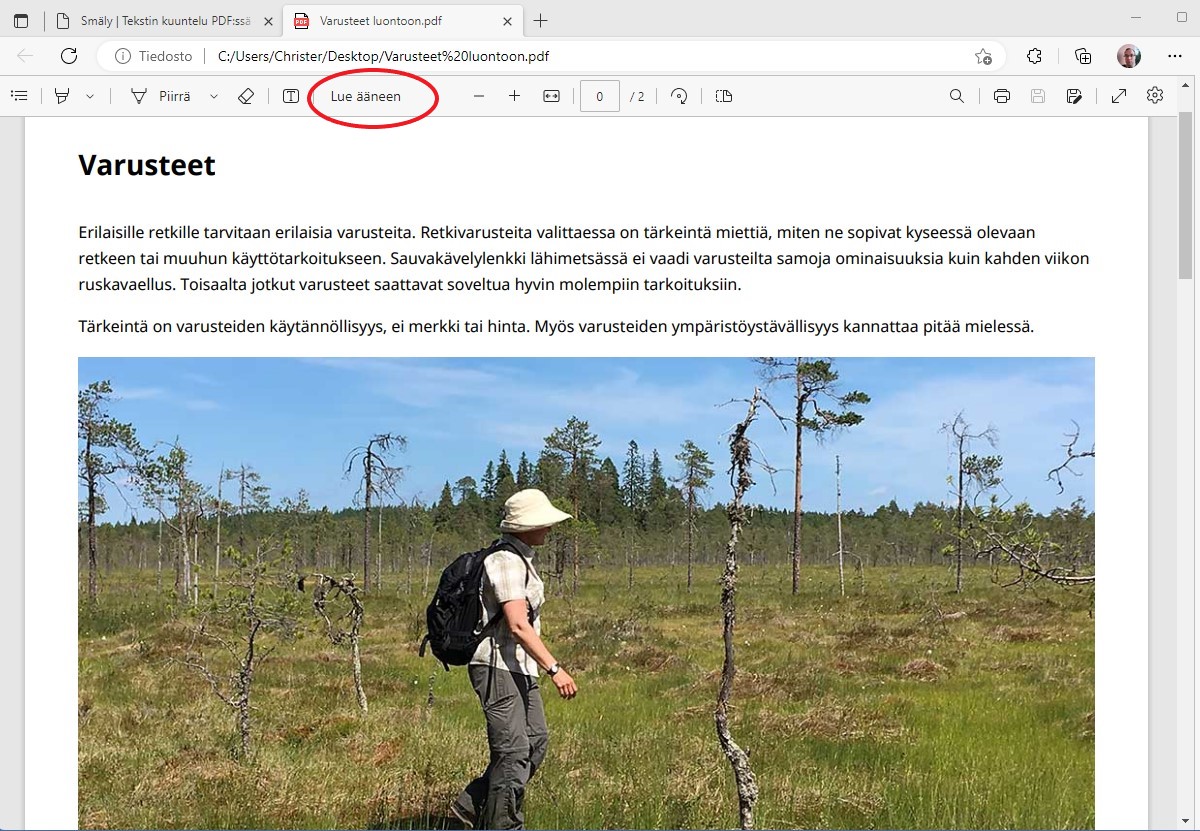Switch to the Smäly Tekstin kuuntelu tab

tap(165, 21)
